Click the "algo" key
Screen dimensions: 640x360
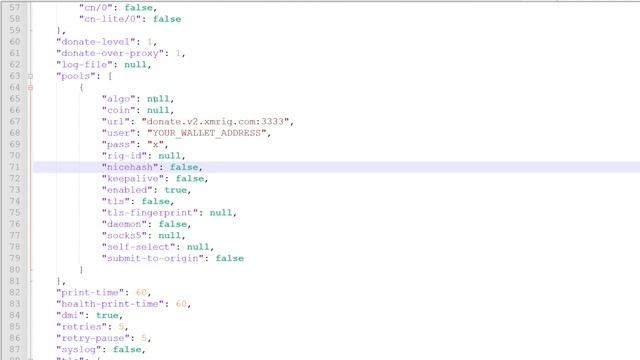pos(118,99)
